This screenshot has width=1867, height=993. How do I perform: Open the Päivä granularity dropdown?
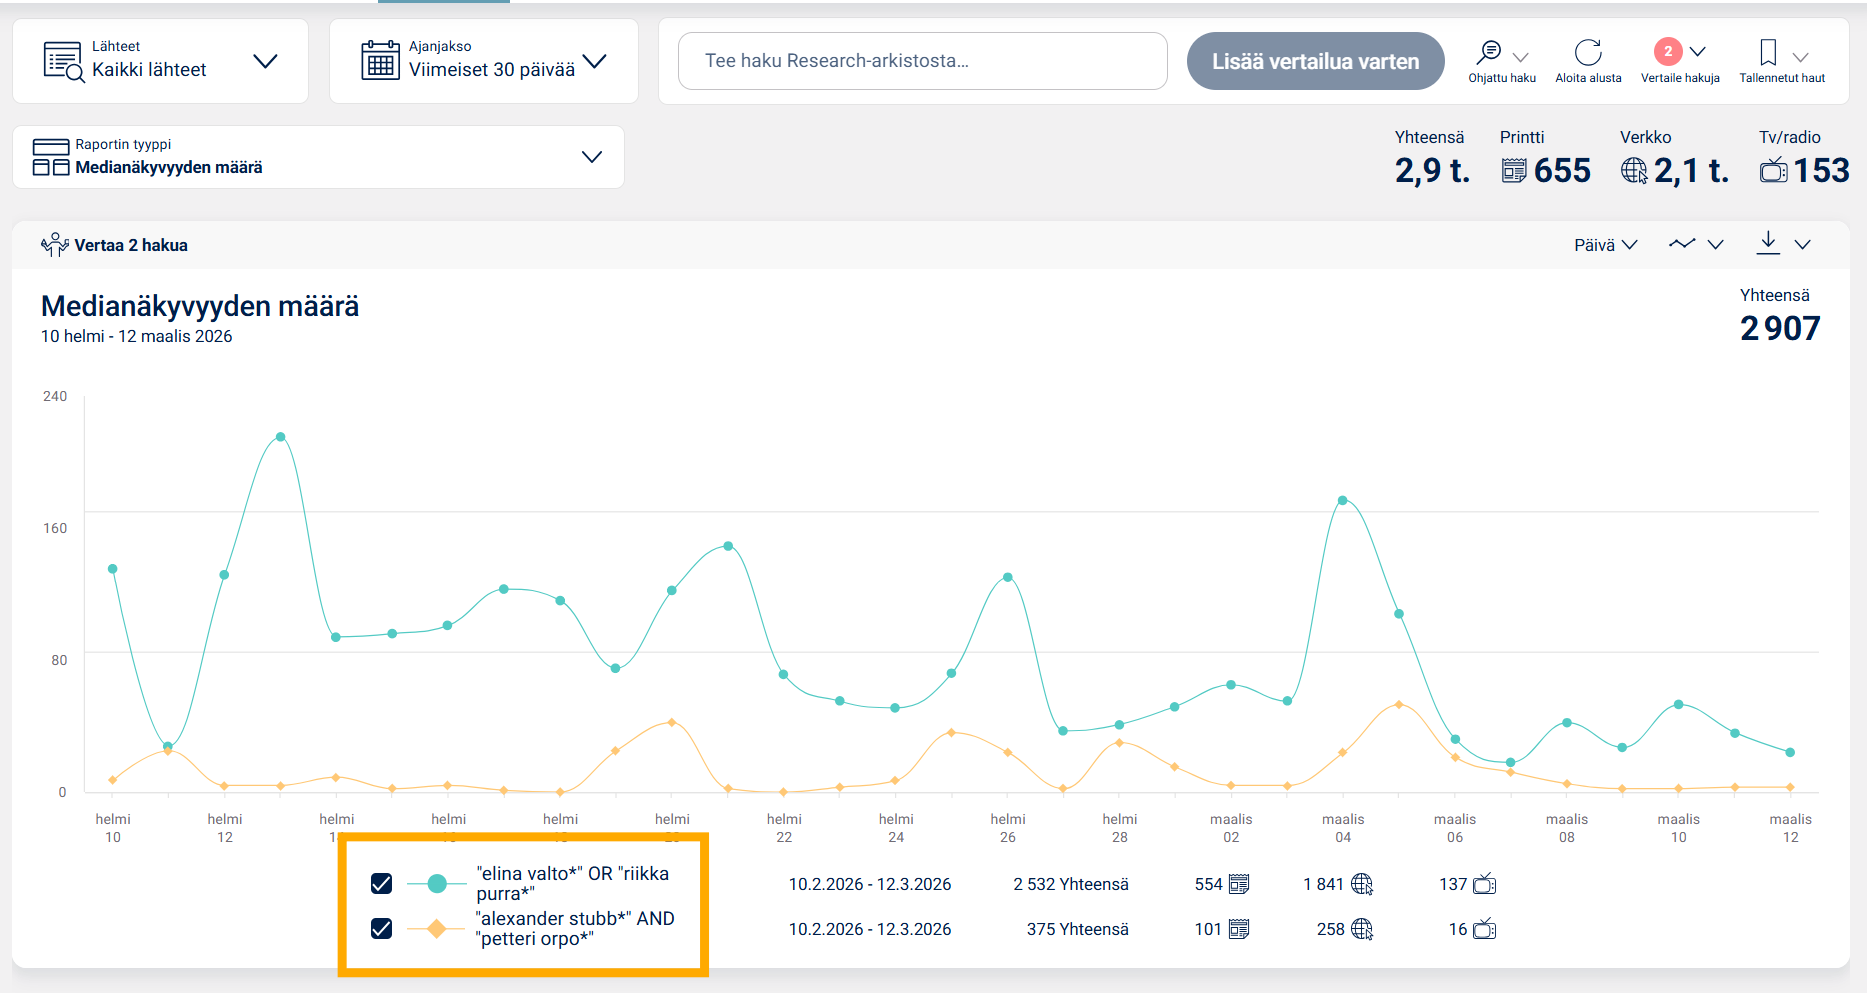click(1605, 245)
